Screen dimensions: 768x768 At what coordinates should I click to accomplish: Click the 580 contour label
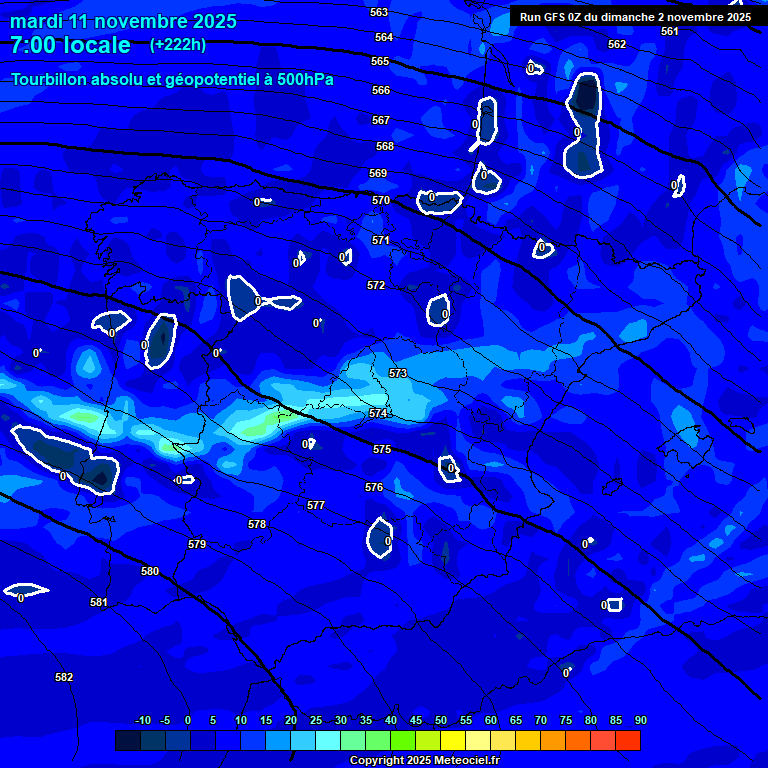click(x=150, y=571)
